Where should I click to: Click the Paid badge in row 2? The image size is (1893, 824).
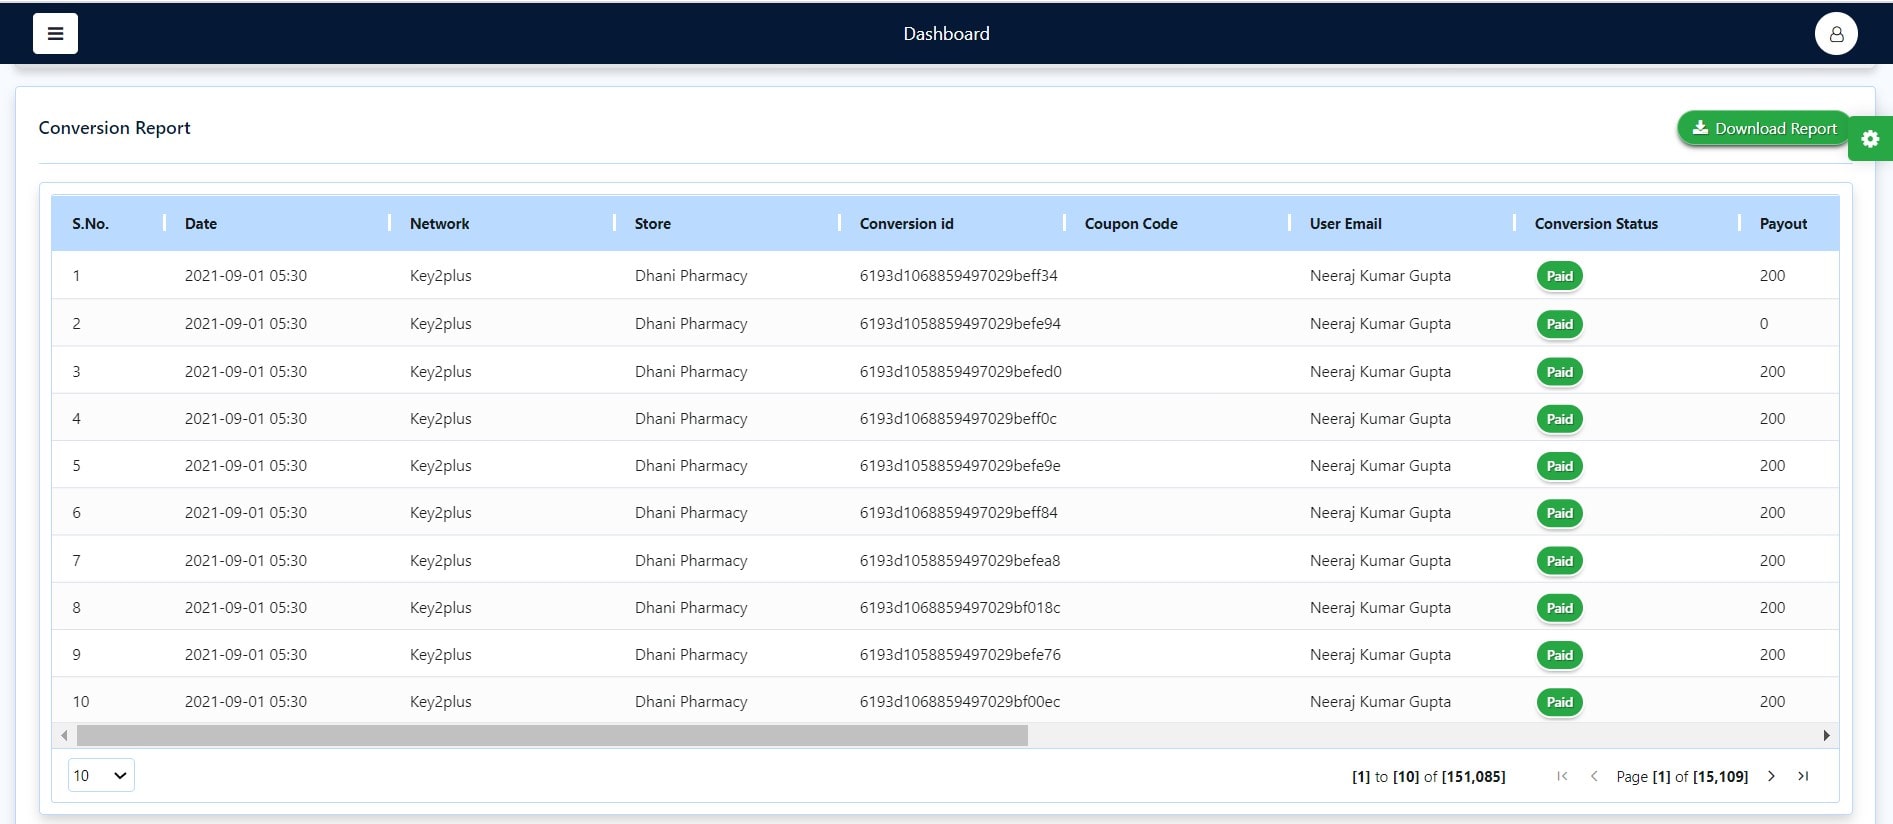[1559, 324]
